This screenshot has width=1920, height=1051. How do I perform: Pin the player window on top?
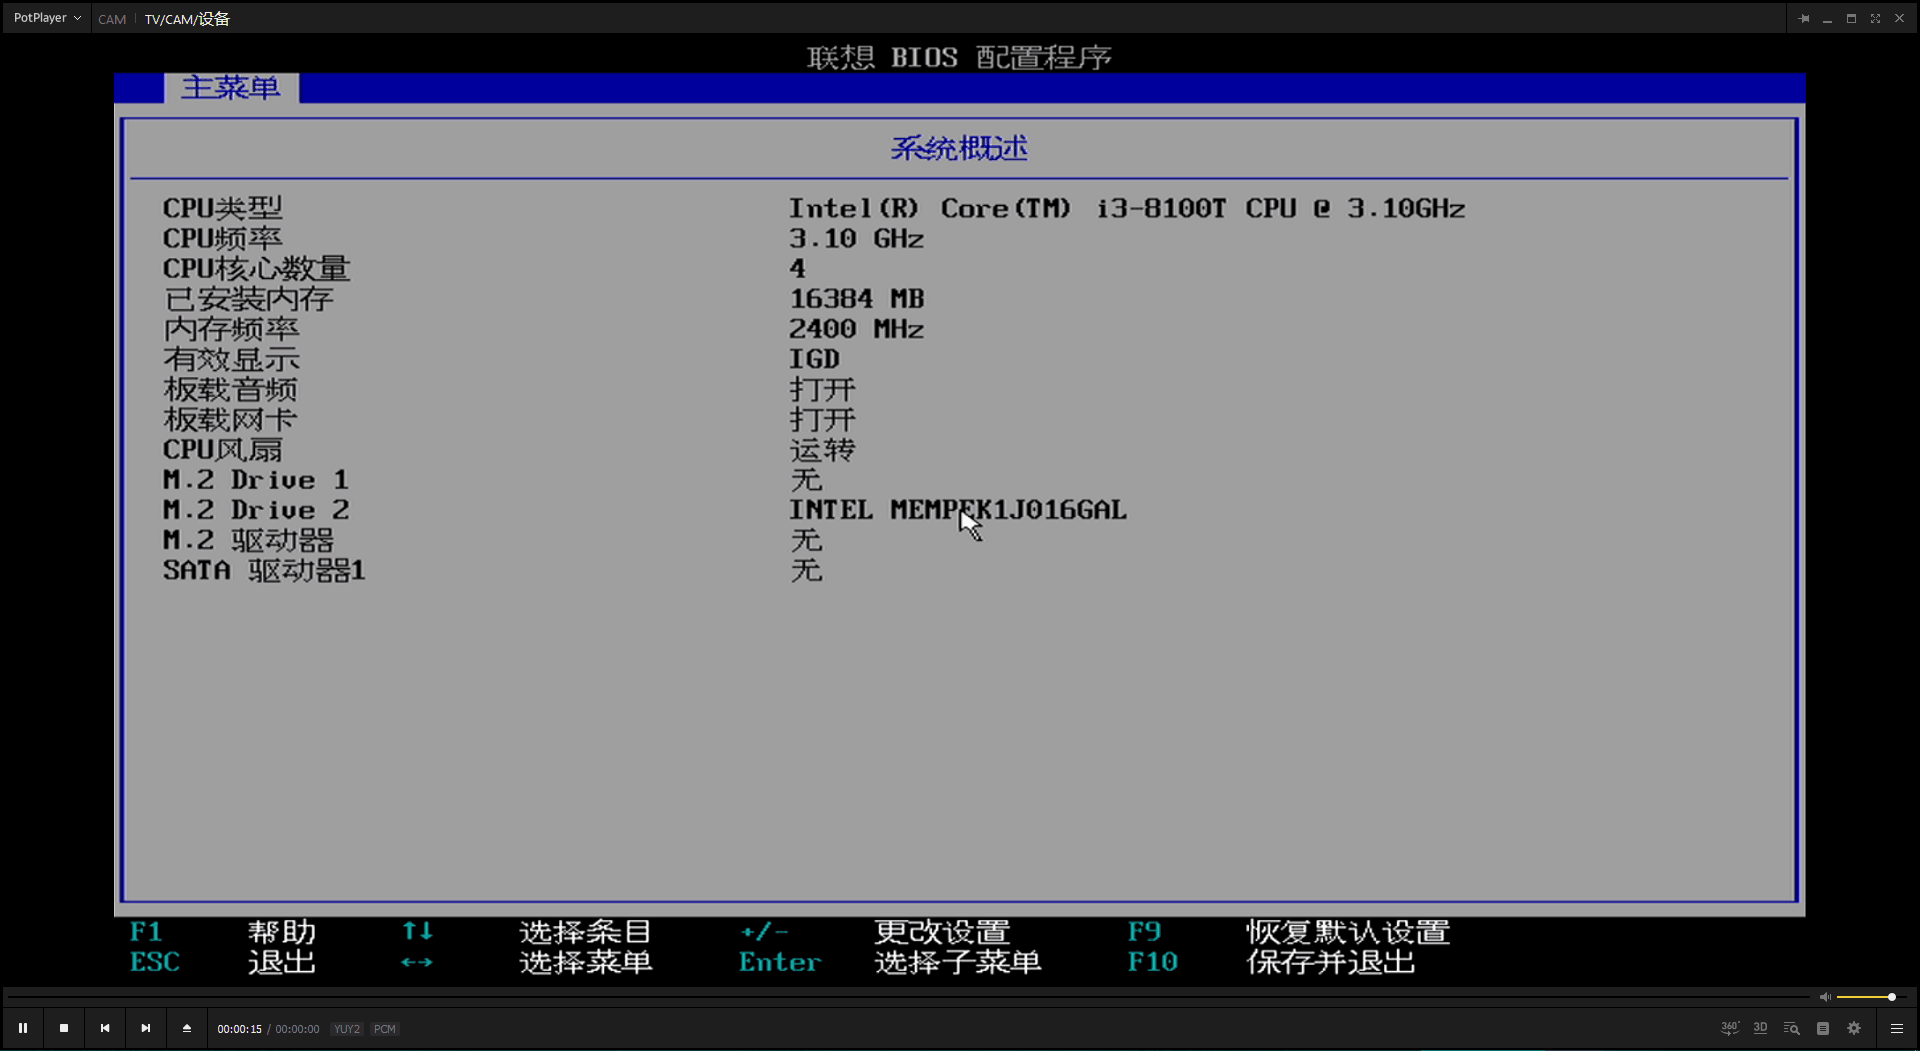[x=1803, y=18]
